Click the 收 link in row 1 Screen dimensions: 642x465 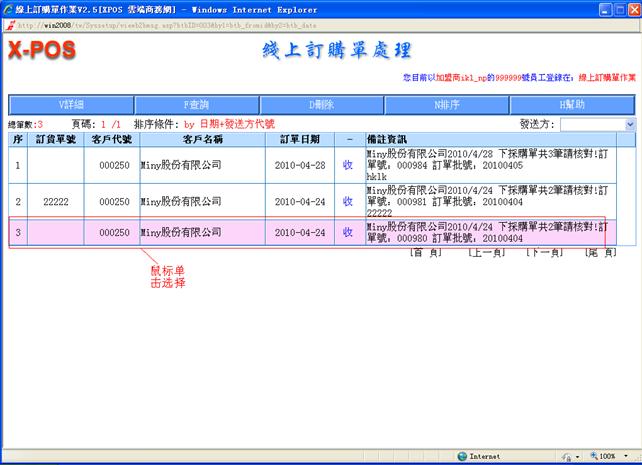(x=347, y=165)
